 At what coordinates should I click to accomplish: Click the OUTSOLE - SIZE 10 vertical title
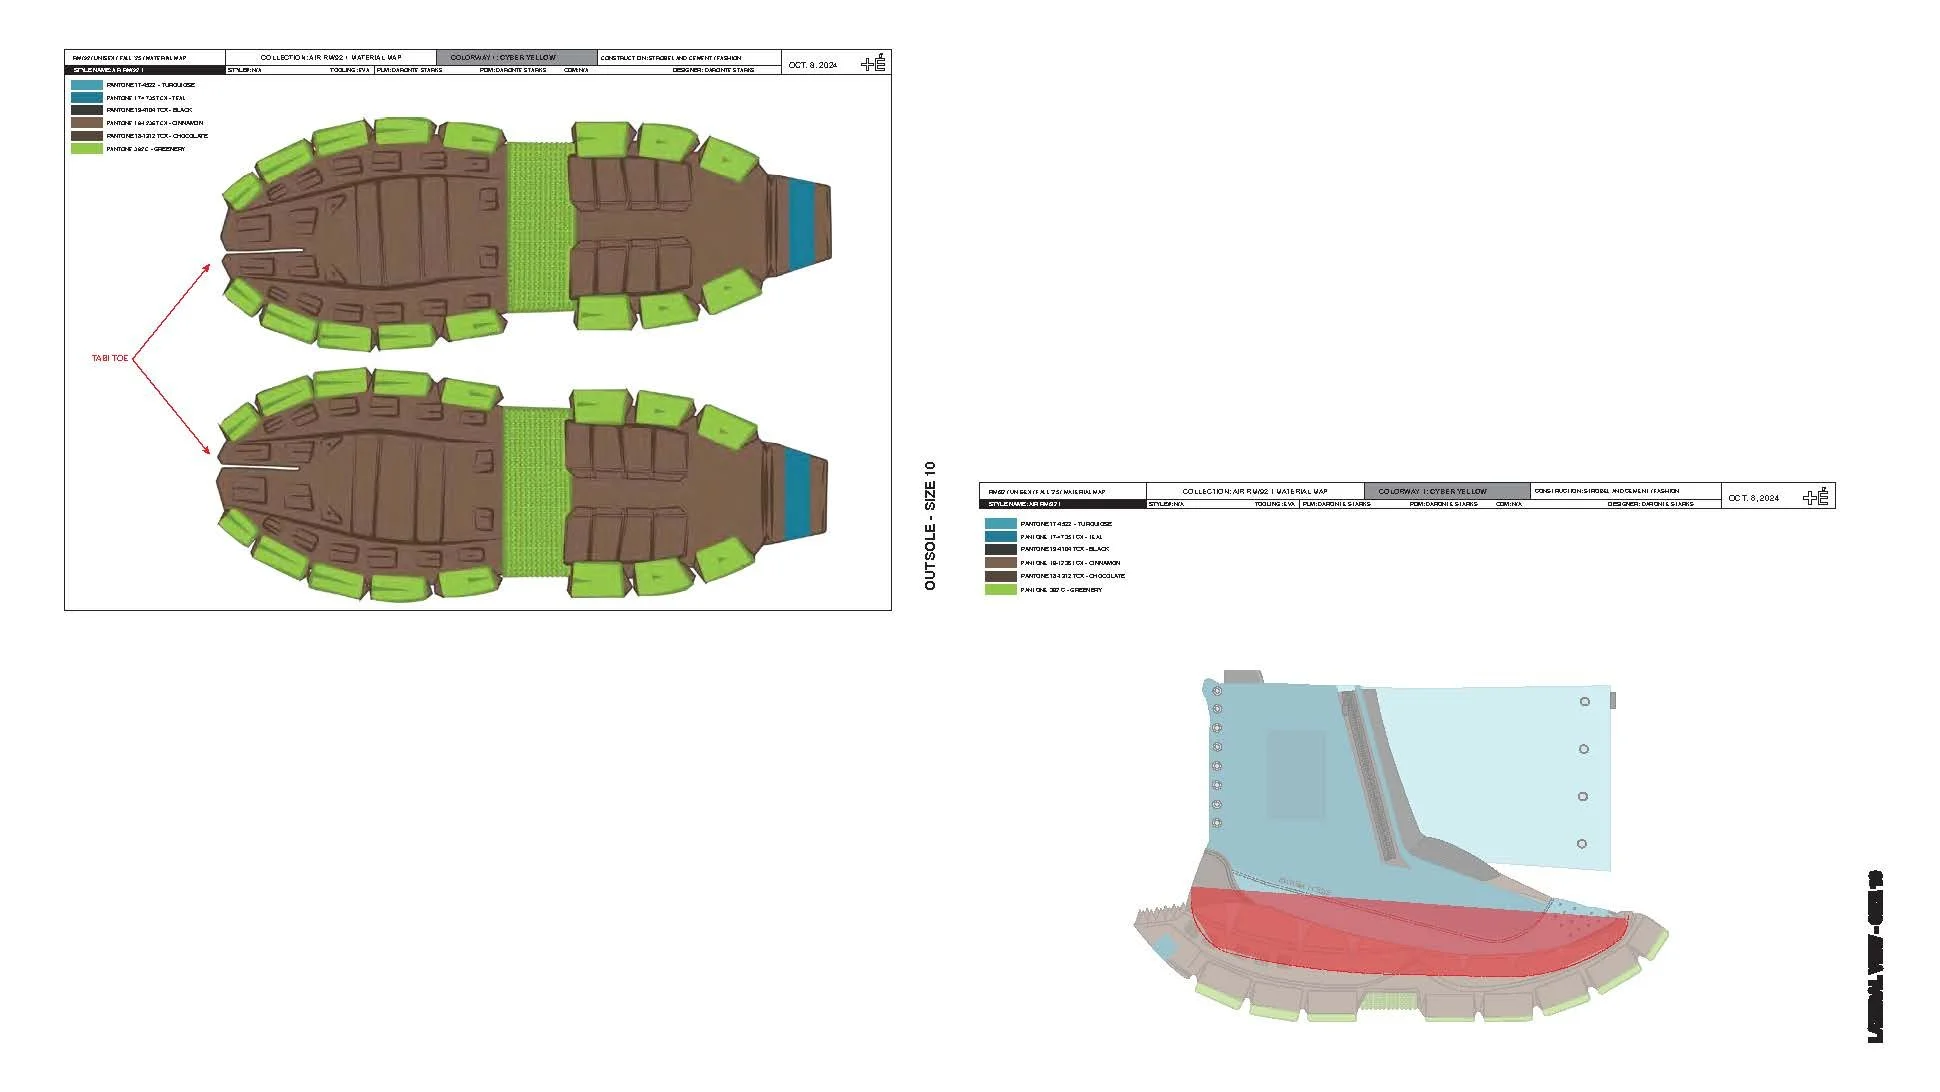[930, 525]
